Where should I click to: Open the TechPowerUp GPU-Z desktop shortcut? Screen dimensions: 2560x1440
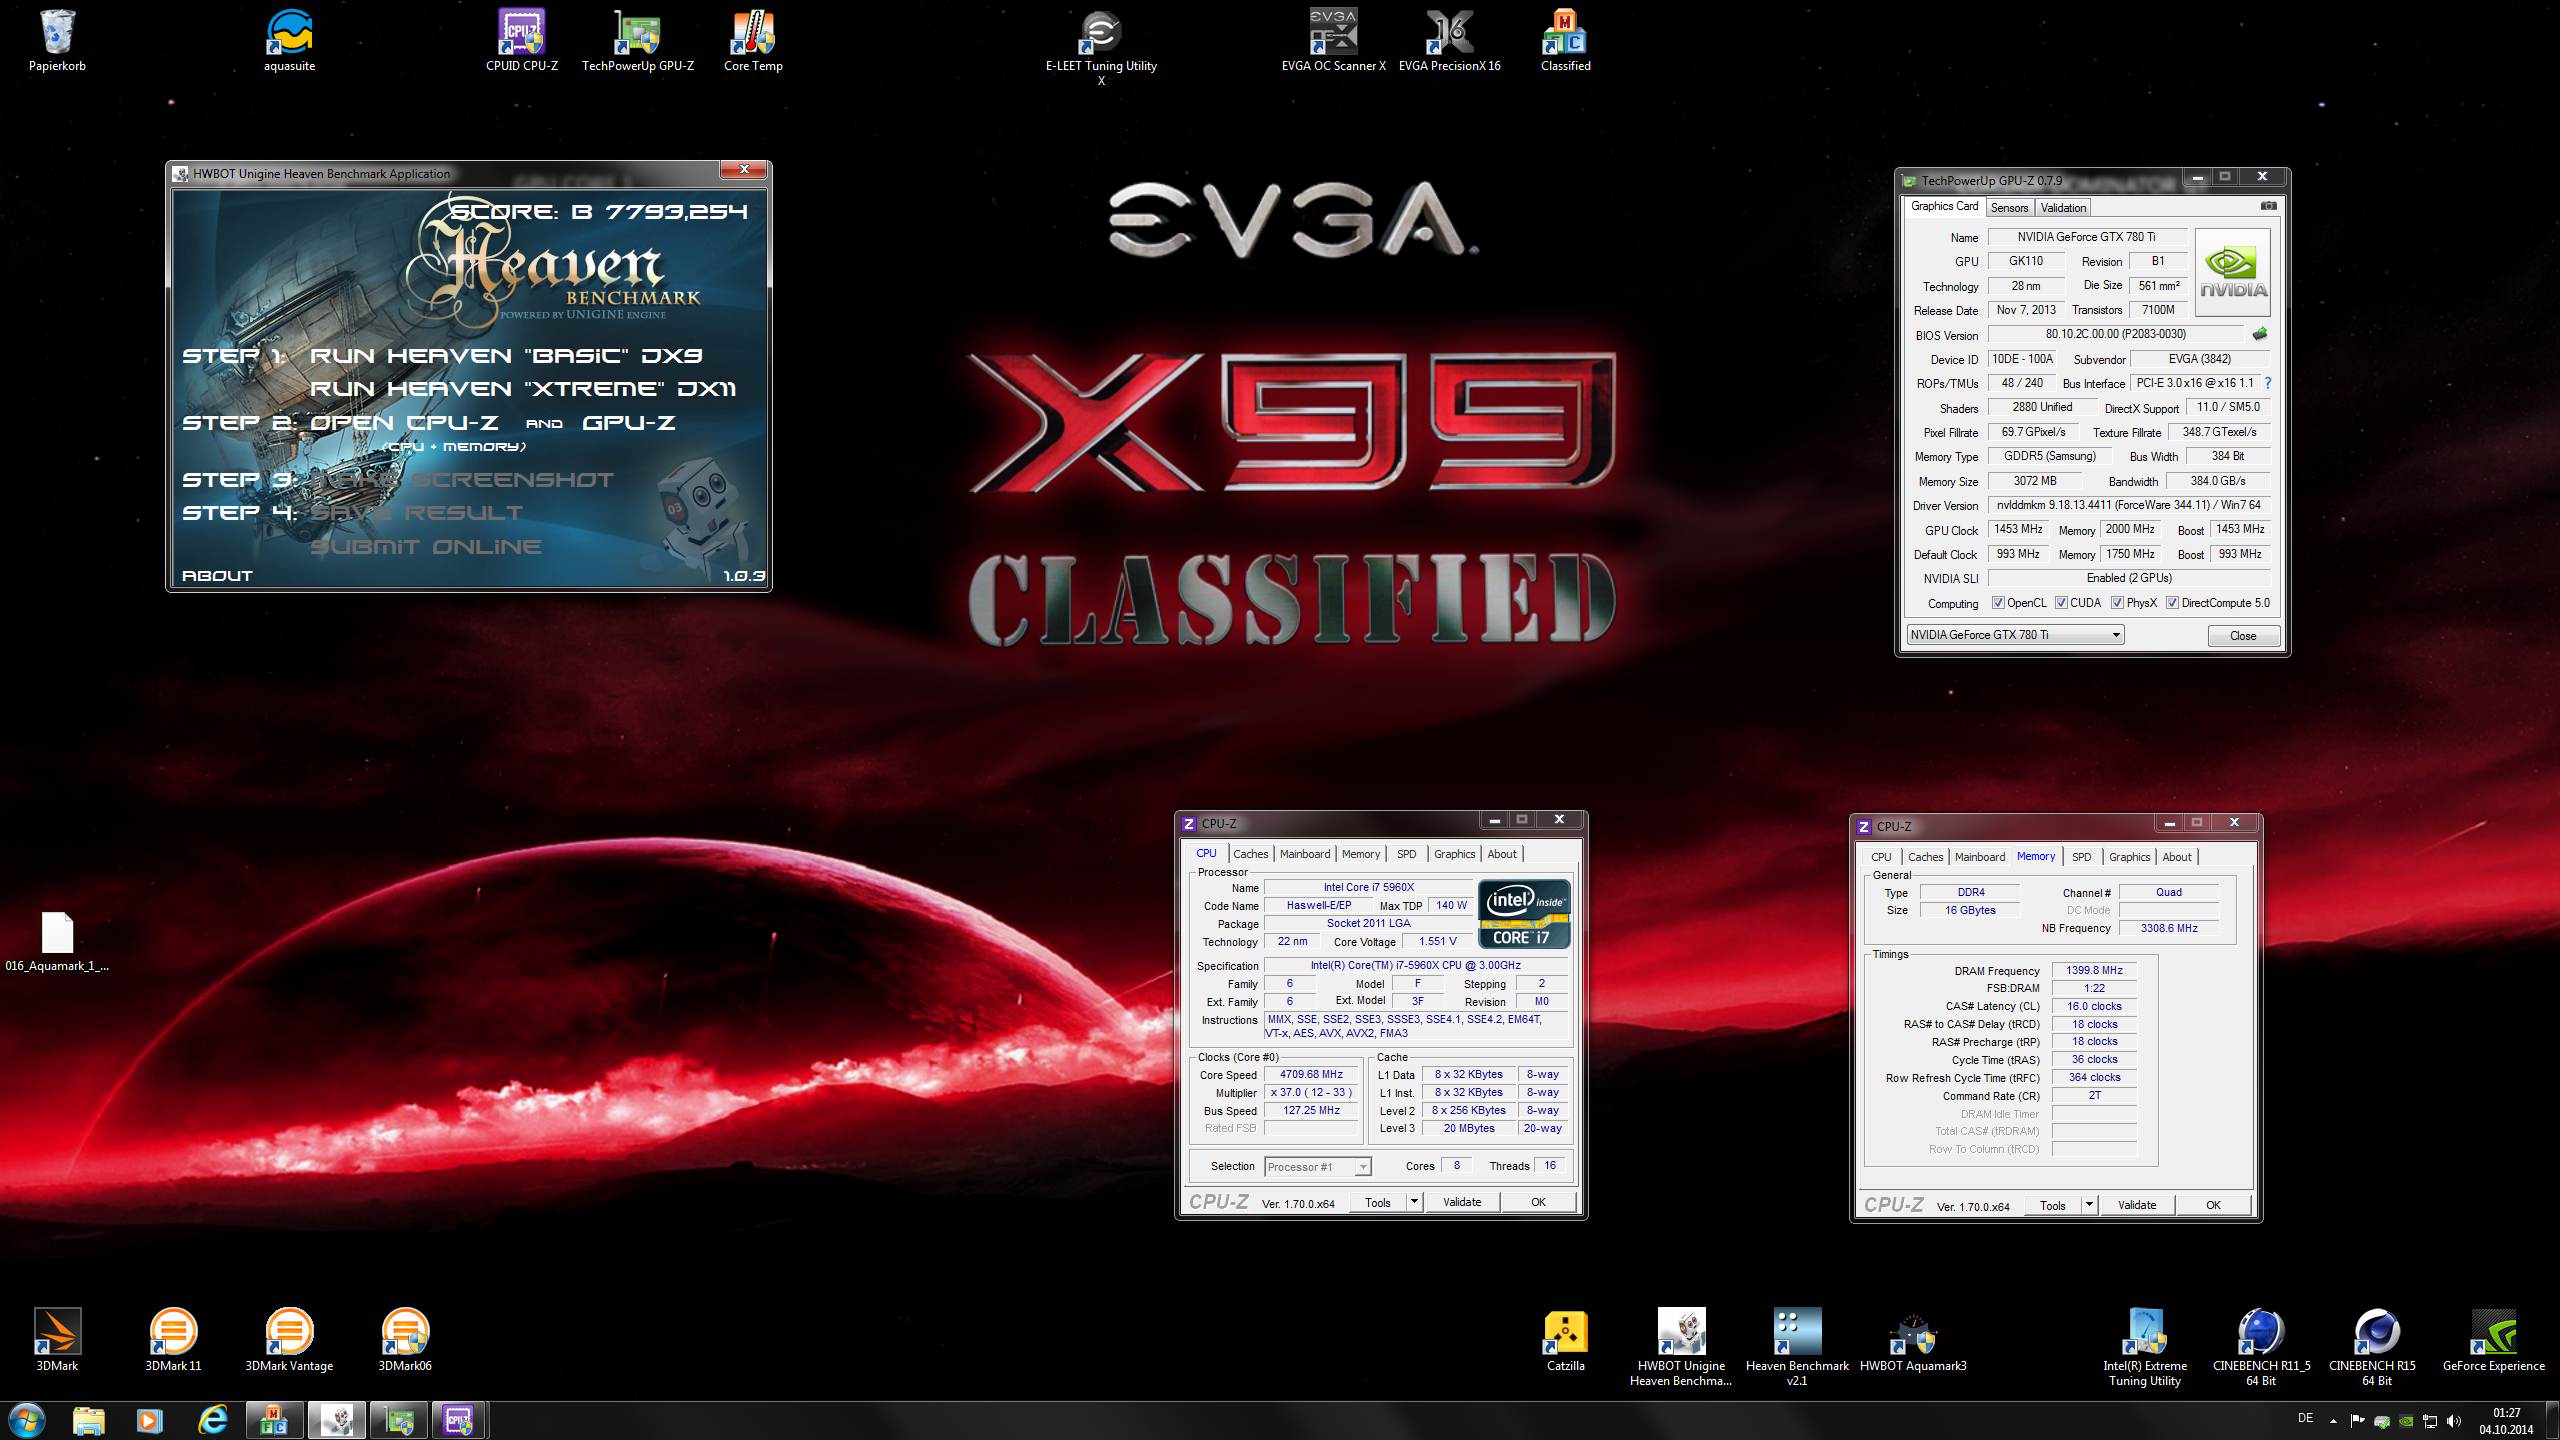(x=637, y=42)
